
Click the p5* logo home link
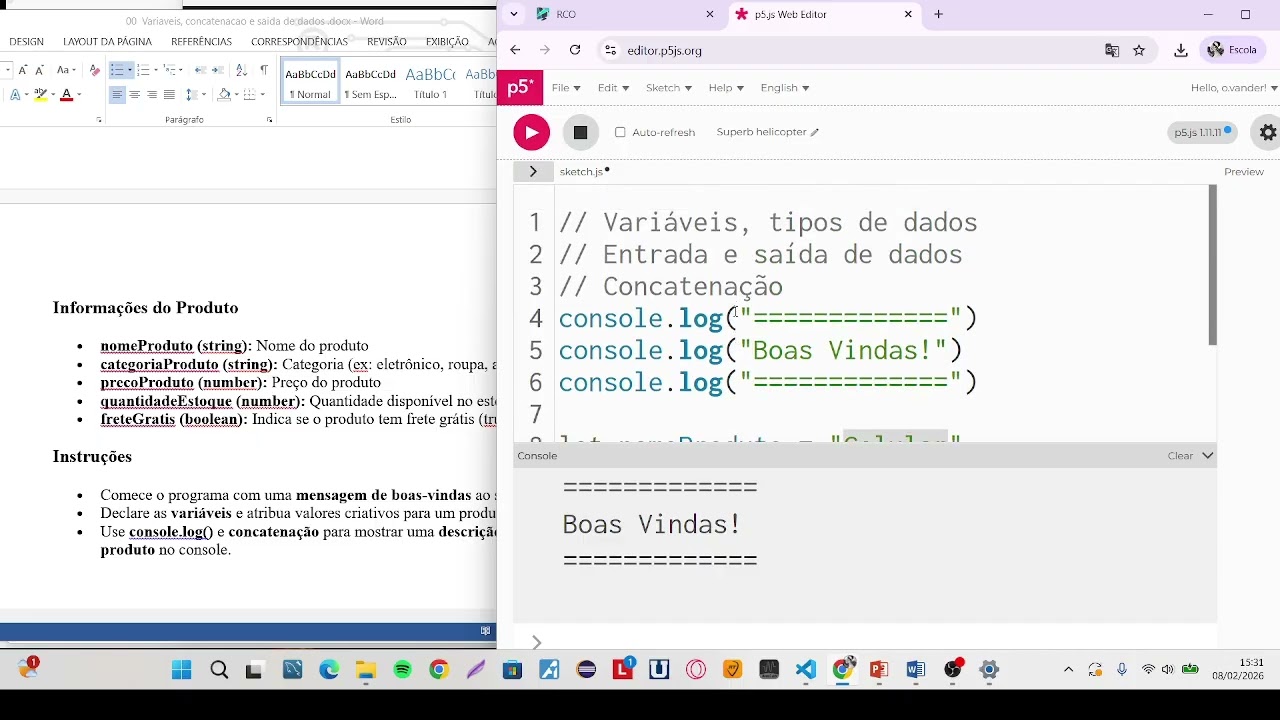pyautogui.click(x=520, y=88)
